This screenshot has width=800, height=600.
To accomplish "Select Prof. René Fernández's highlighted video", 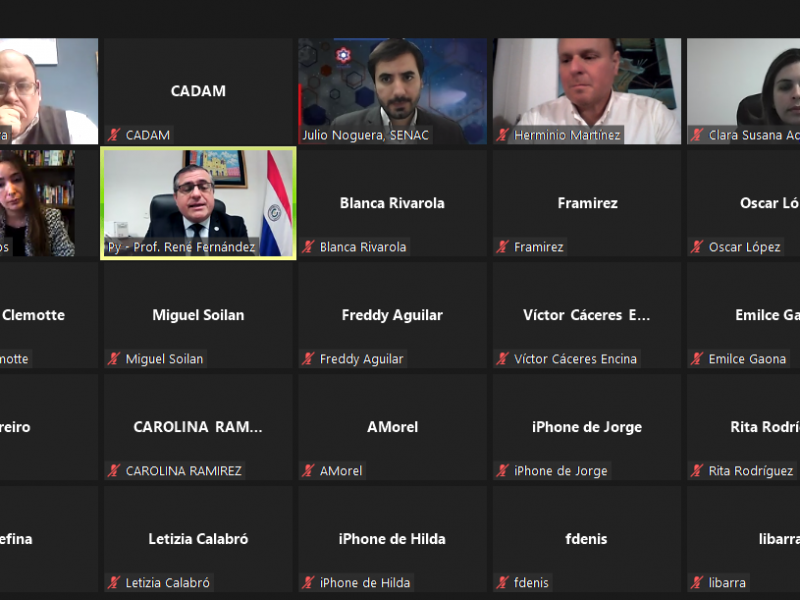I will coord(198,203).
